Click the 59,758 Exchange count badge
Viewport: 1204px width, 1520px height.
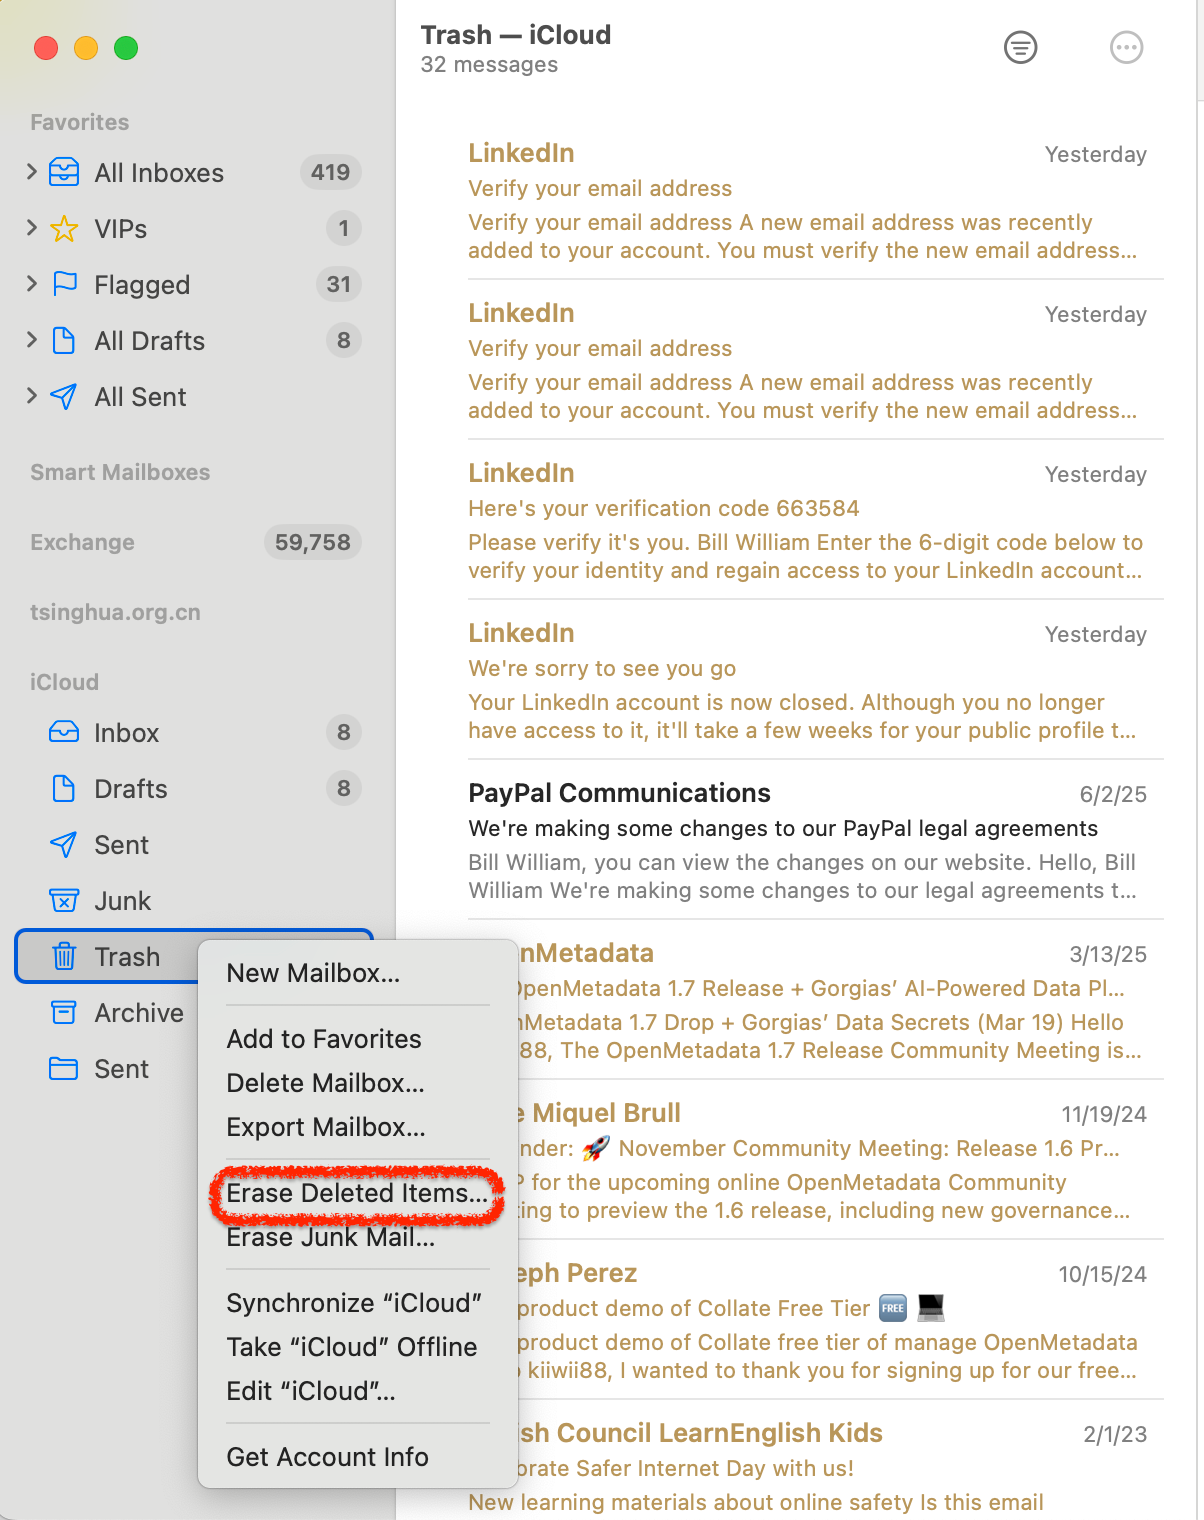tap(312, 542)
